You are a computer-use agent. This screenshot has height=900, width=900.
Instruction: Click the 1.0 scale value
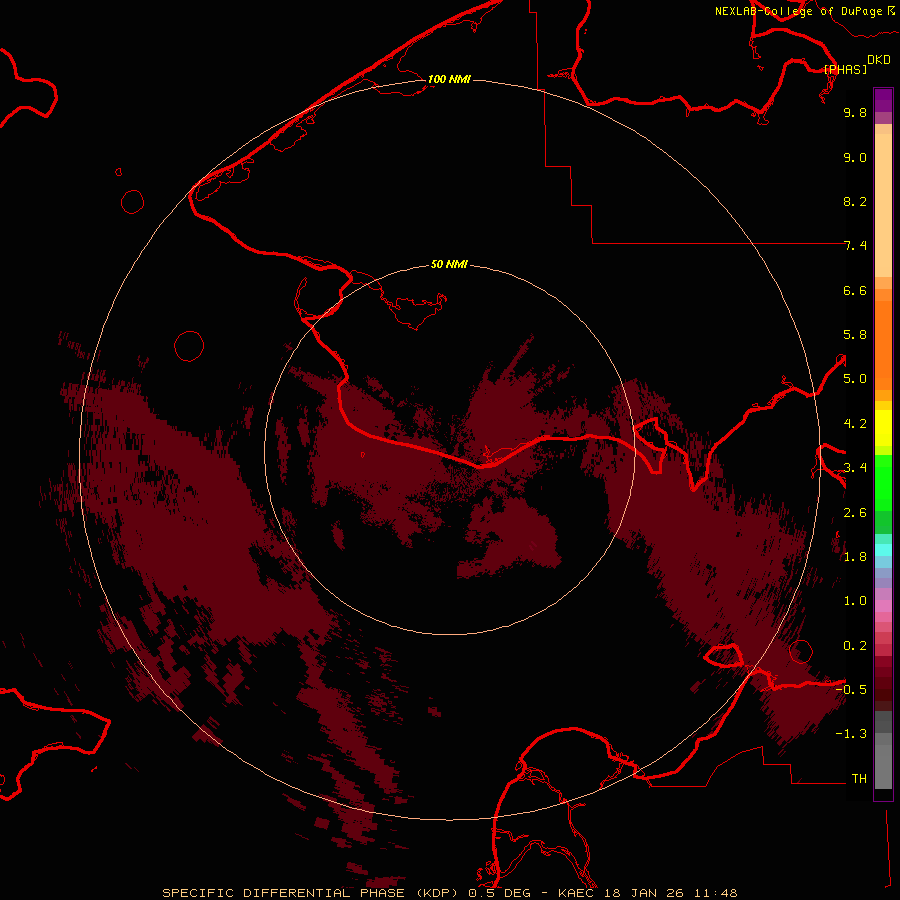click(855, 601)
